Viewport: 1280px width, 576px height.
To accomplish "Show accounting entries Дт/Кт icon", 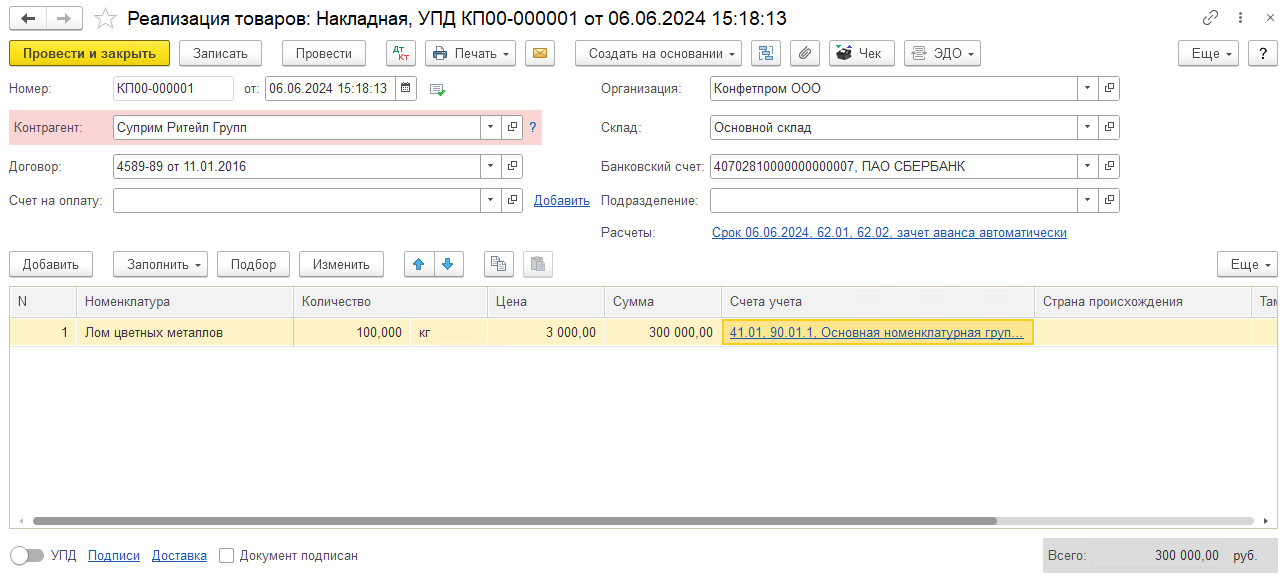I will pos(401,53).
